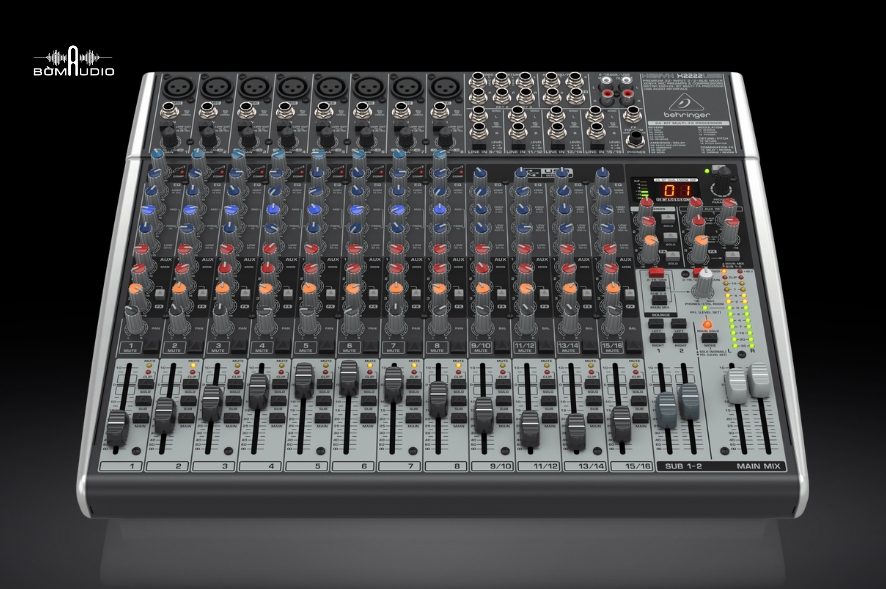886x589 pixels.
Task: Click the right white main mix fader
Action: point(758,379)
